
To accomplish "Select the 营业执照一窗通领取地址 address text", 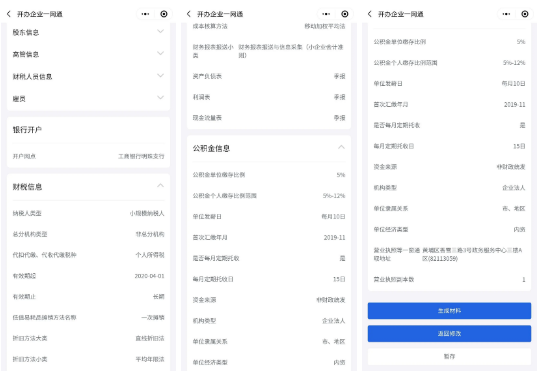I will pyautogui.click(x=472, y=254).
